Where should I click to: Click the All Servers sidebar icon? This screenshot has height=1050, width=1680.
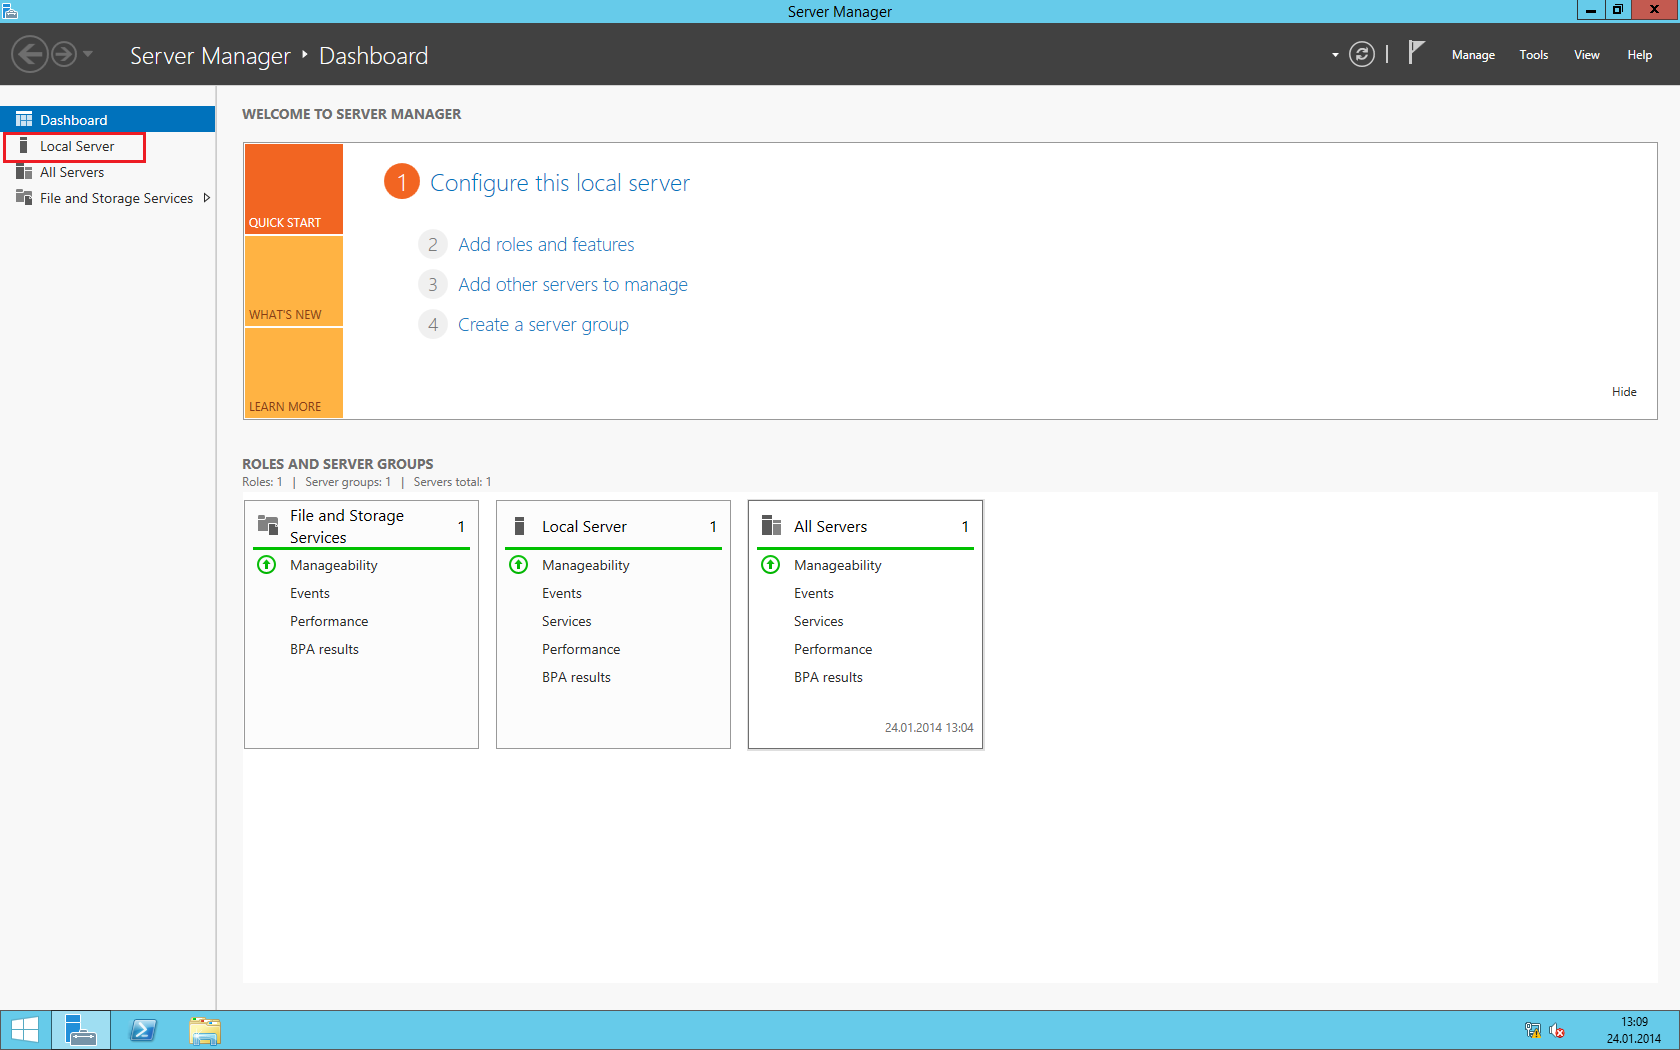tap(24, 172)
